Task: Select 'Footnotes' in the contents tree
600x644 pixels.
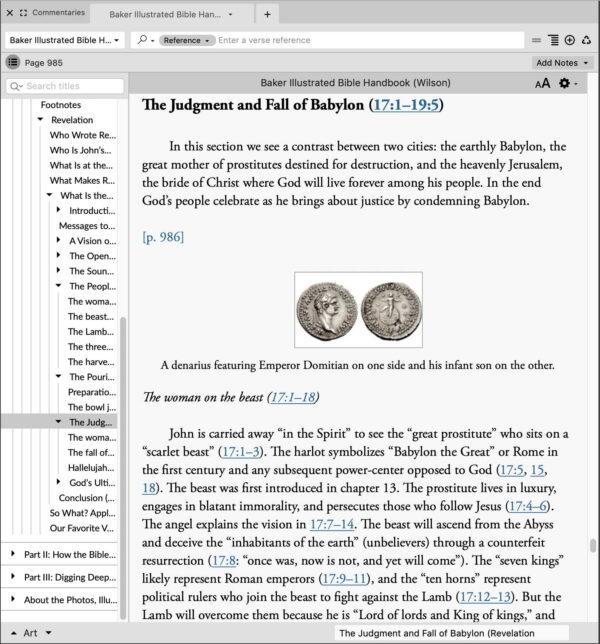Action: coord(61,105)
